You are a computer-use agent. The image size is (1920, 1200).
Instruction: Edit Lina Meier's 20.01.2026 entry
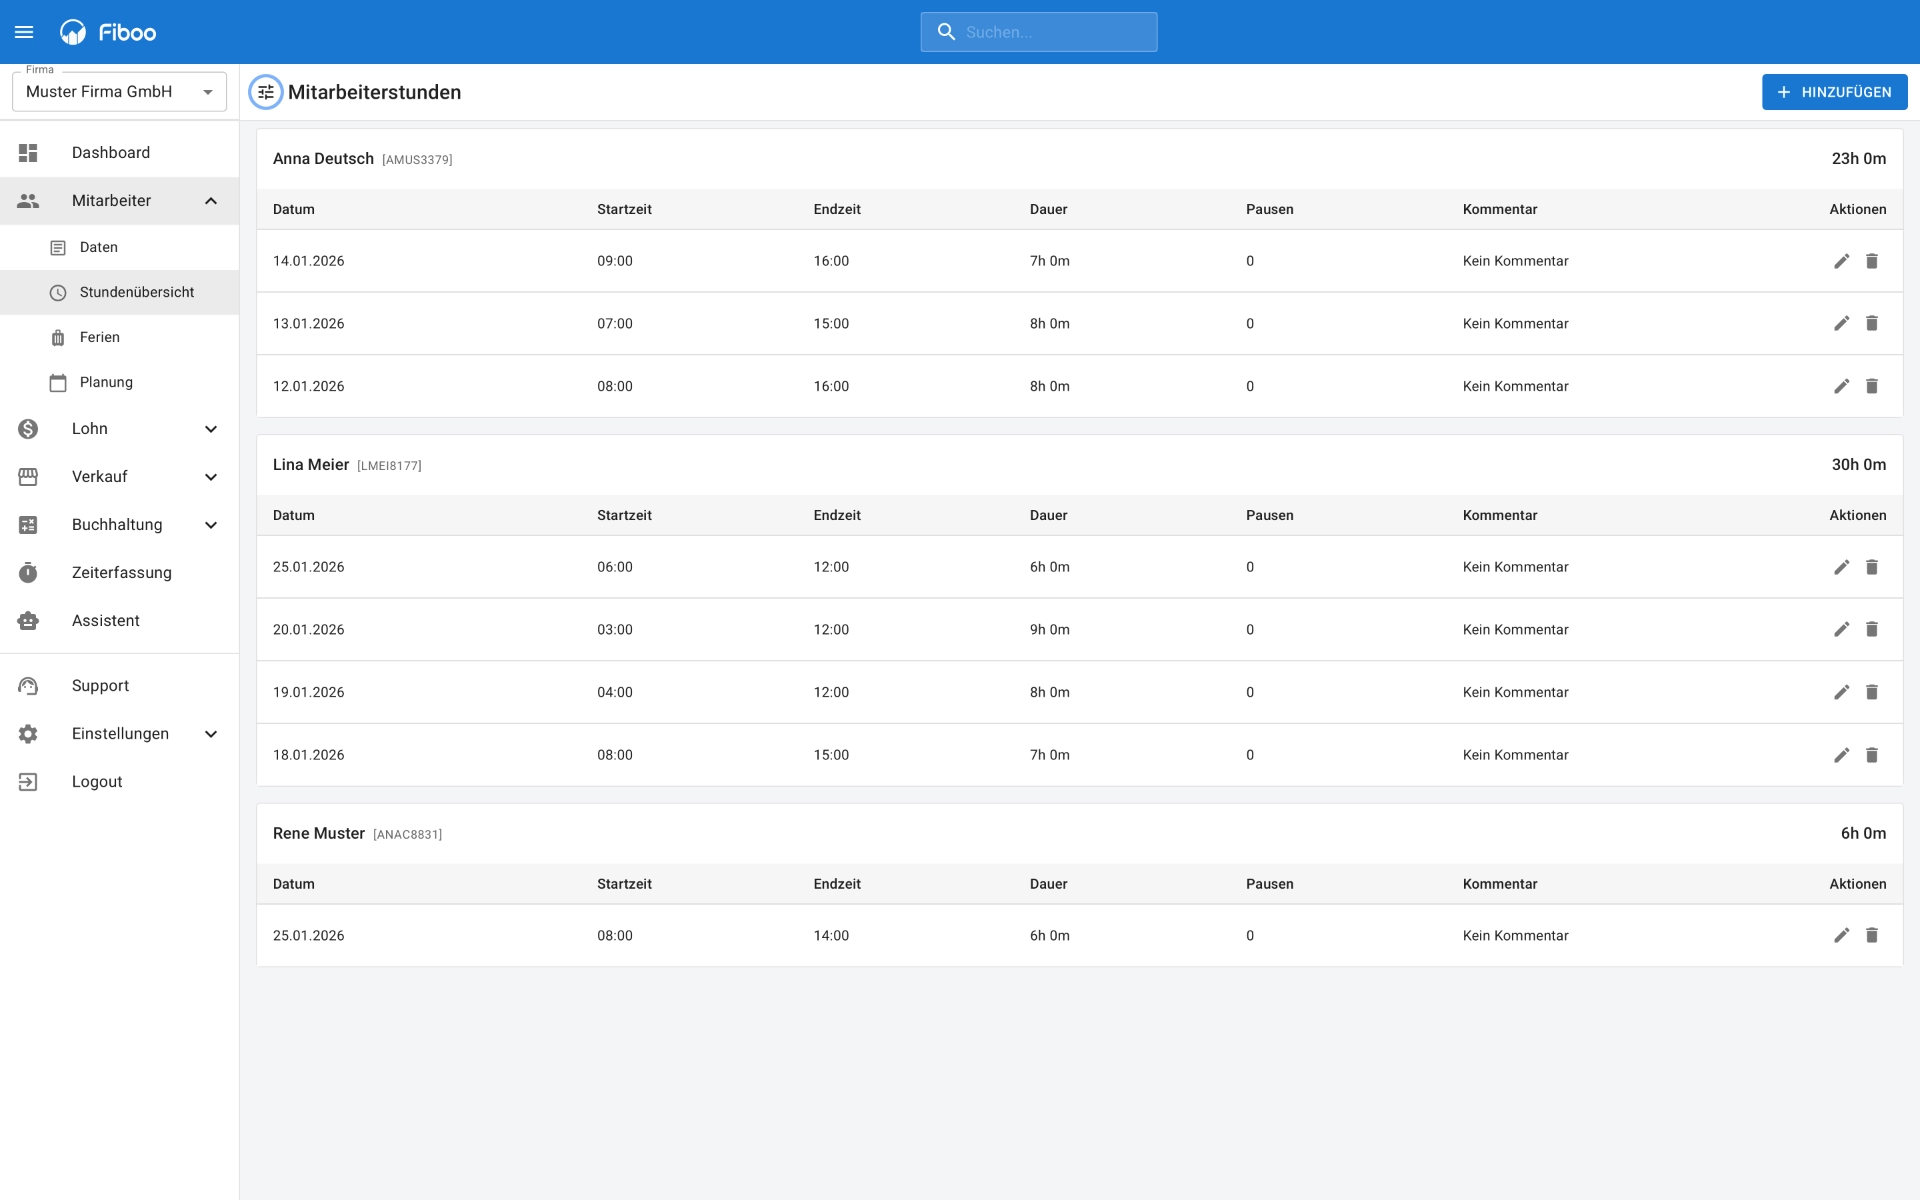point(1841,629)
